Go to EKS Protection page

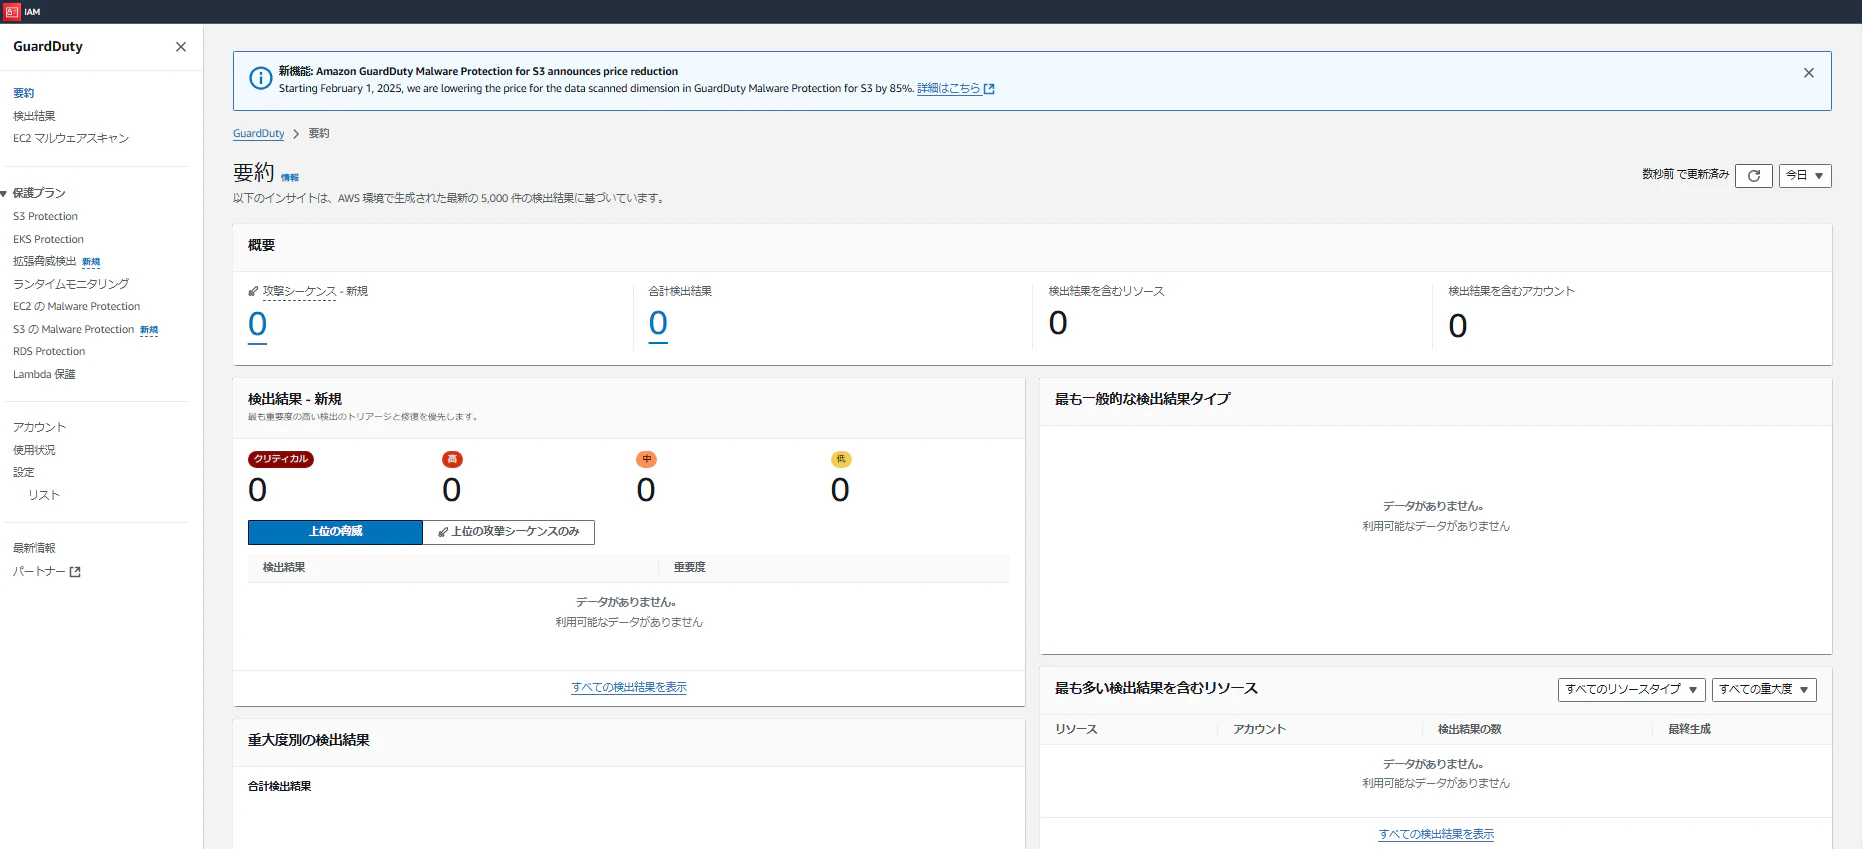pyautogui.click(x=48, y=239)
